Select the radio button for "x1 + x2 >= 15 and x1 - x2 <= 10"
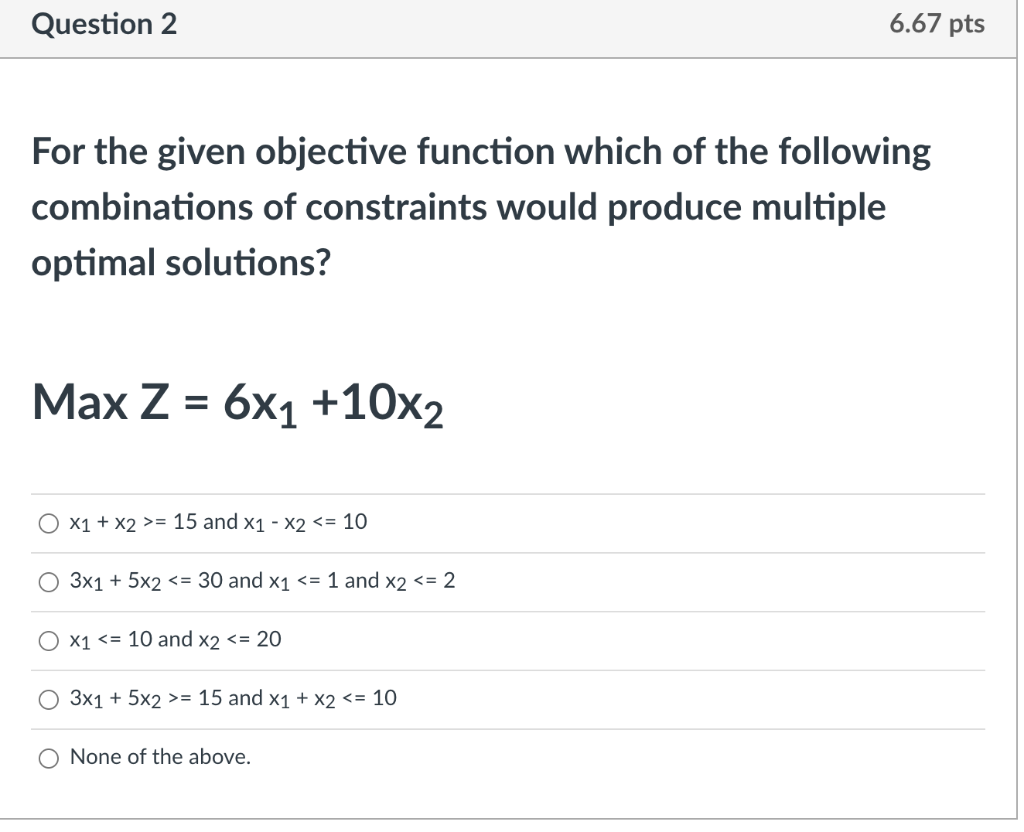The width and height of the screenshot is (1024, 832). (x=47, y=522)
